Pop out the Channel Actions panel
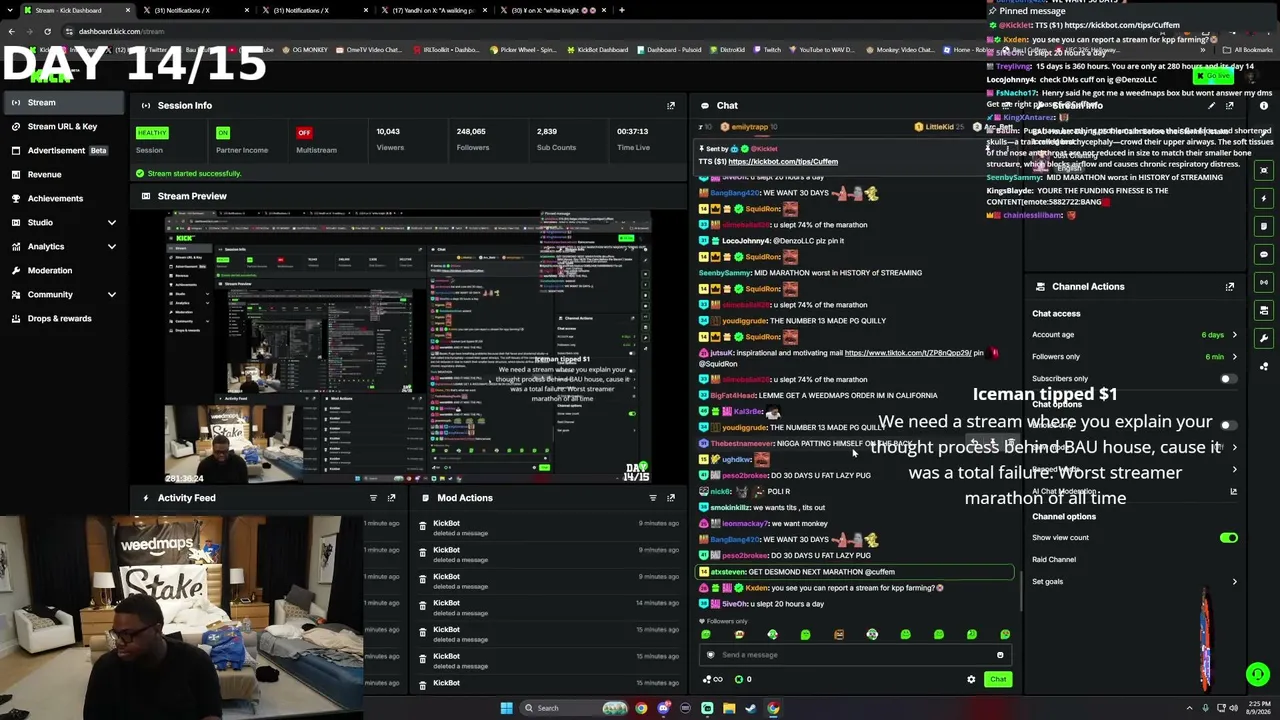The height and width of the screenshot is (720, 1280). tap(1230, 286)
